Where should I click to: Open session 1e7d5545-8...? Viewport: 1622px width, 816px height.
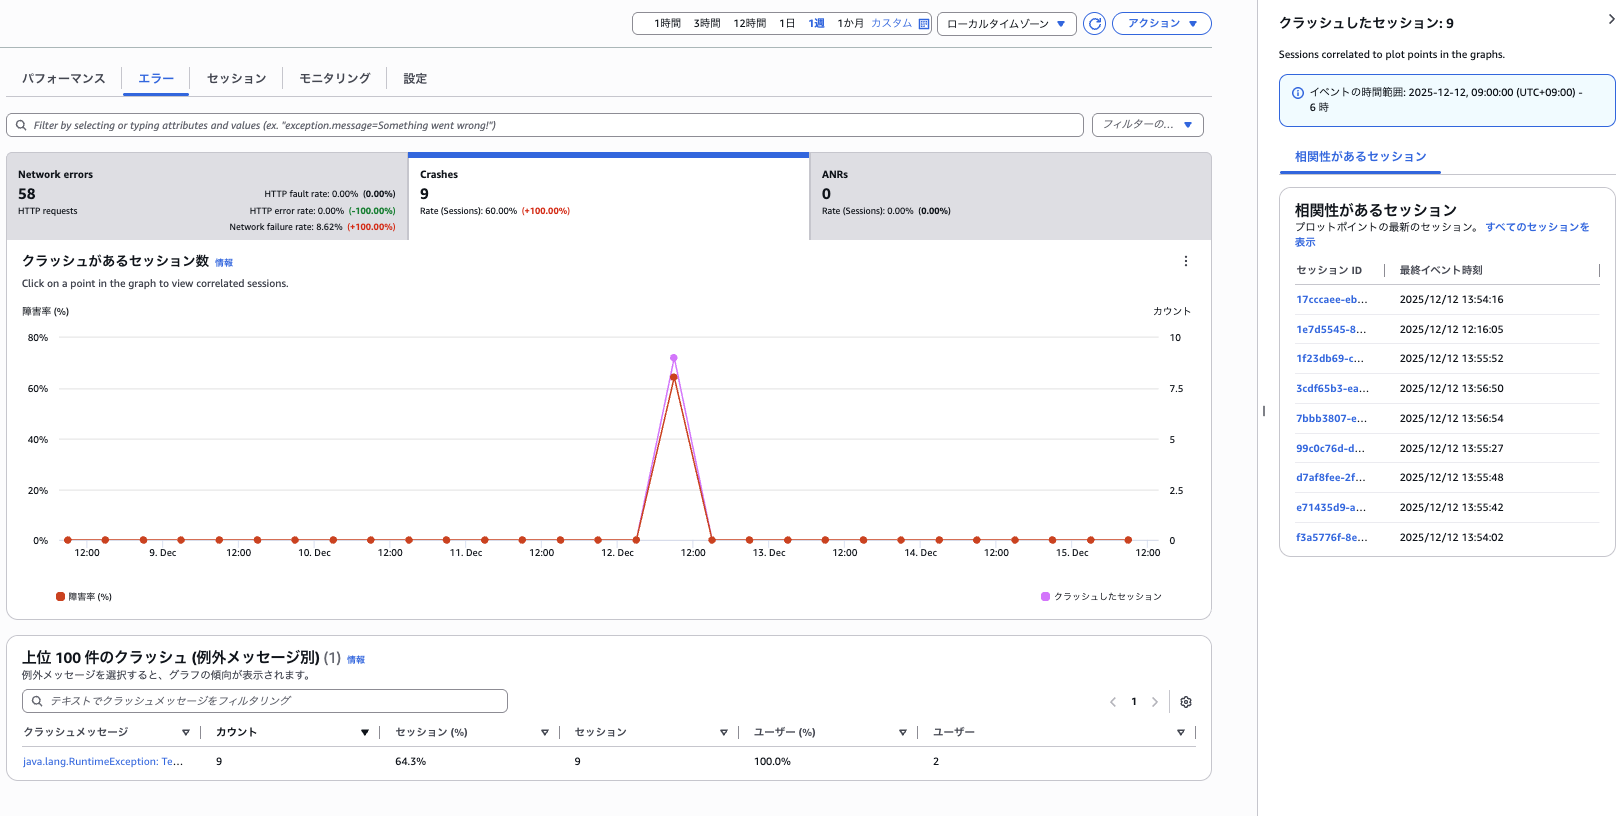1331,330
